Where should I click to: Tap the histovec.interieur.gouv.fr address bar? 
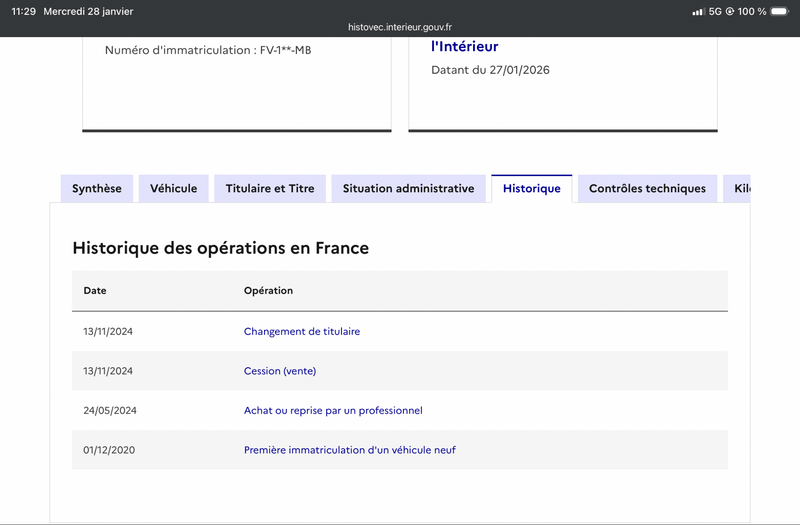pyautogui.click(x=400, y=27)
